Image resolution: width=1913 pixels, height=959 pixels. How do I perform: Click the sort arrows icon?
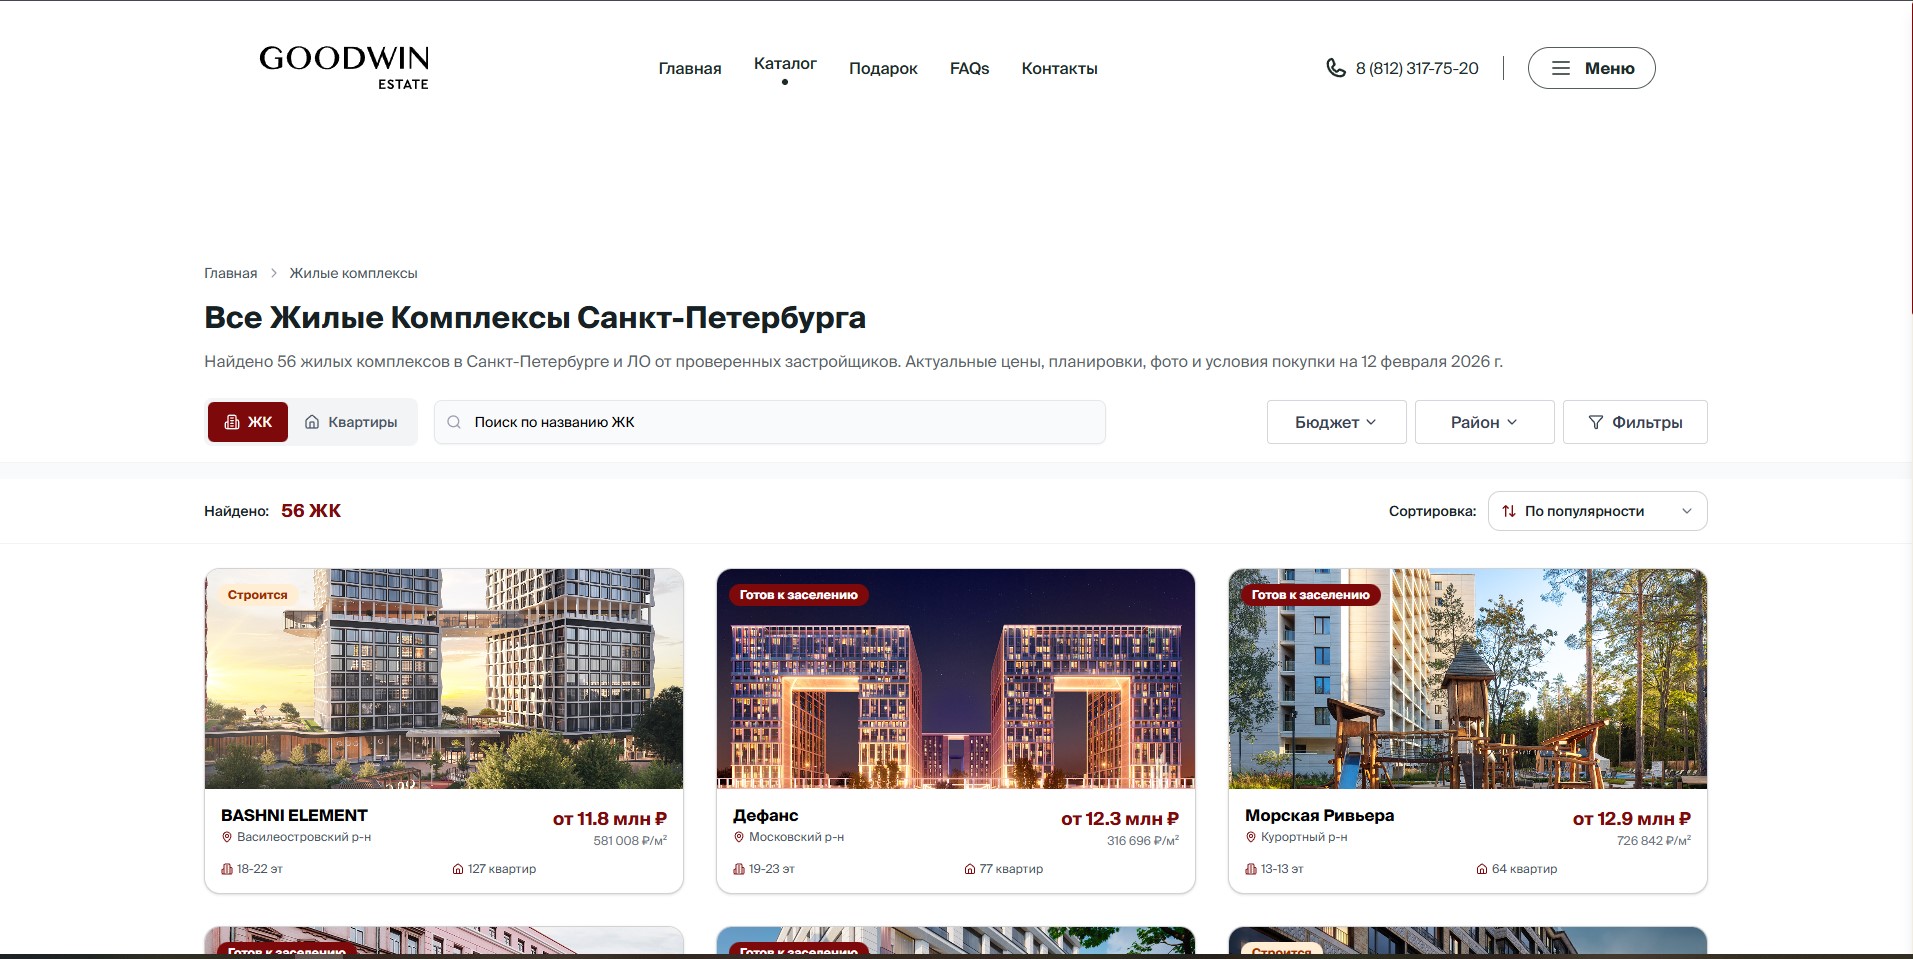(1509, 511)
